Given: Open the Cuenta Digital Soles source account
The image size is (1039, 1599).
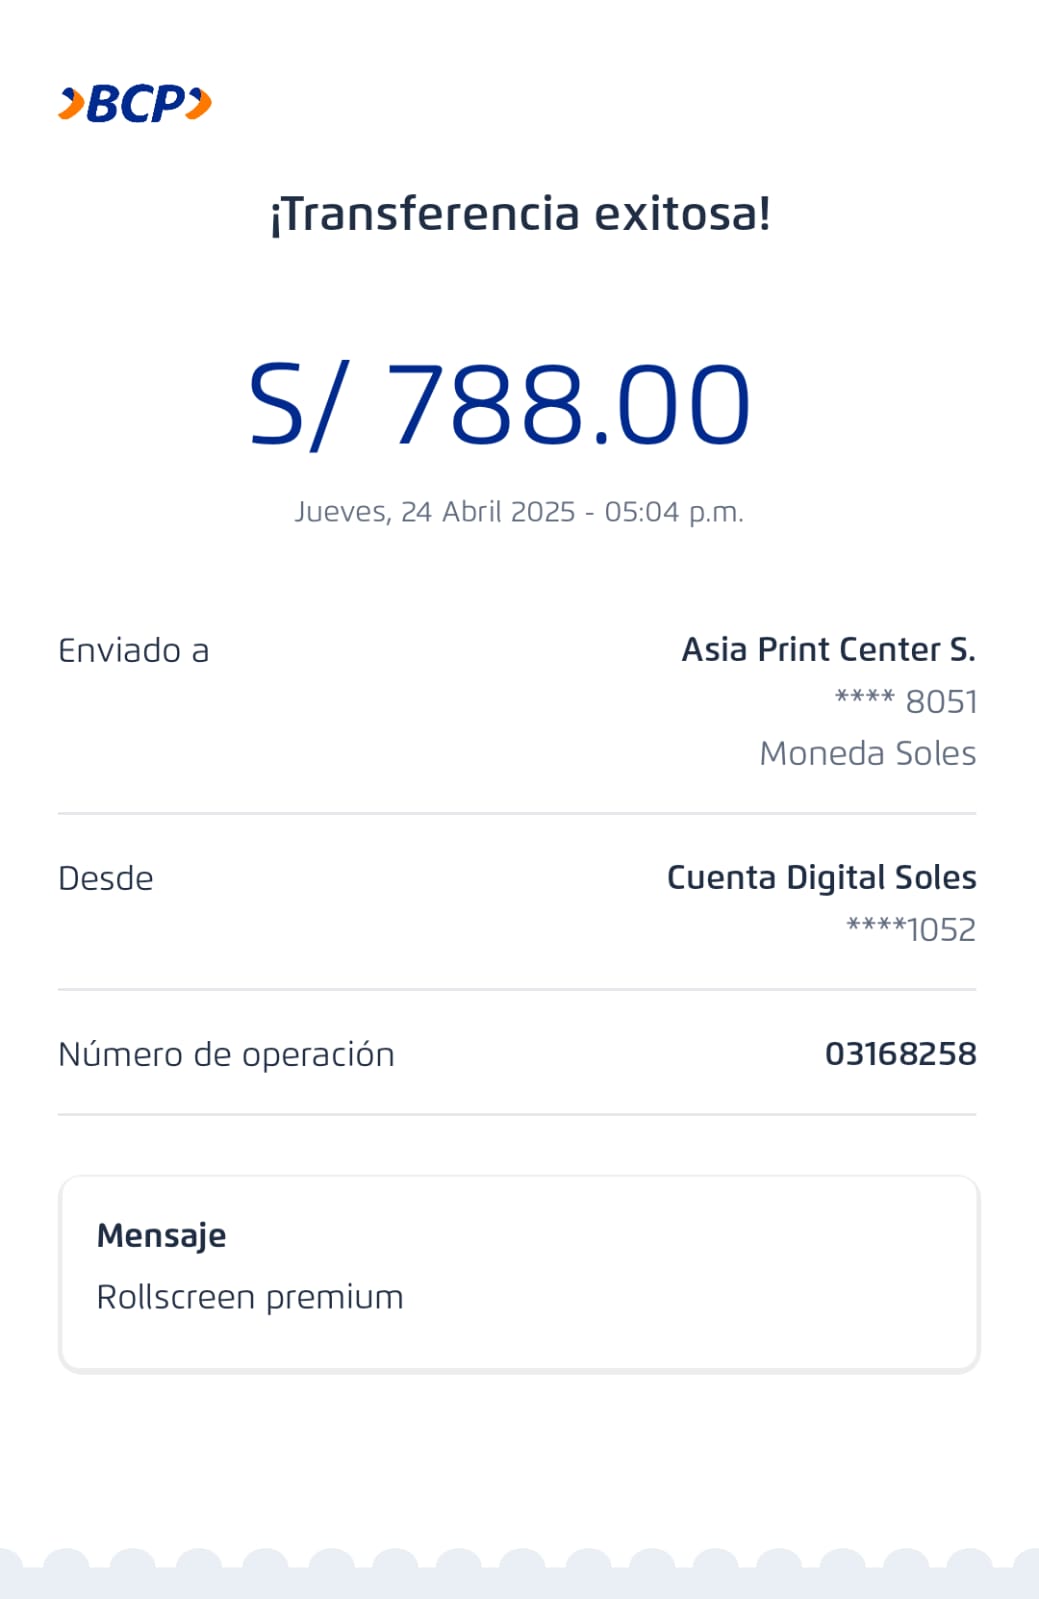Looking at the screenshot, I should click(x=821, y=878).
